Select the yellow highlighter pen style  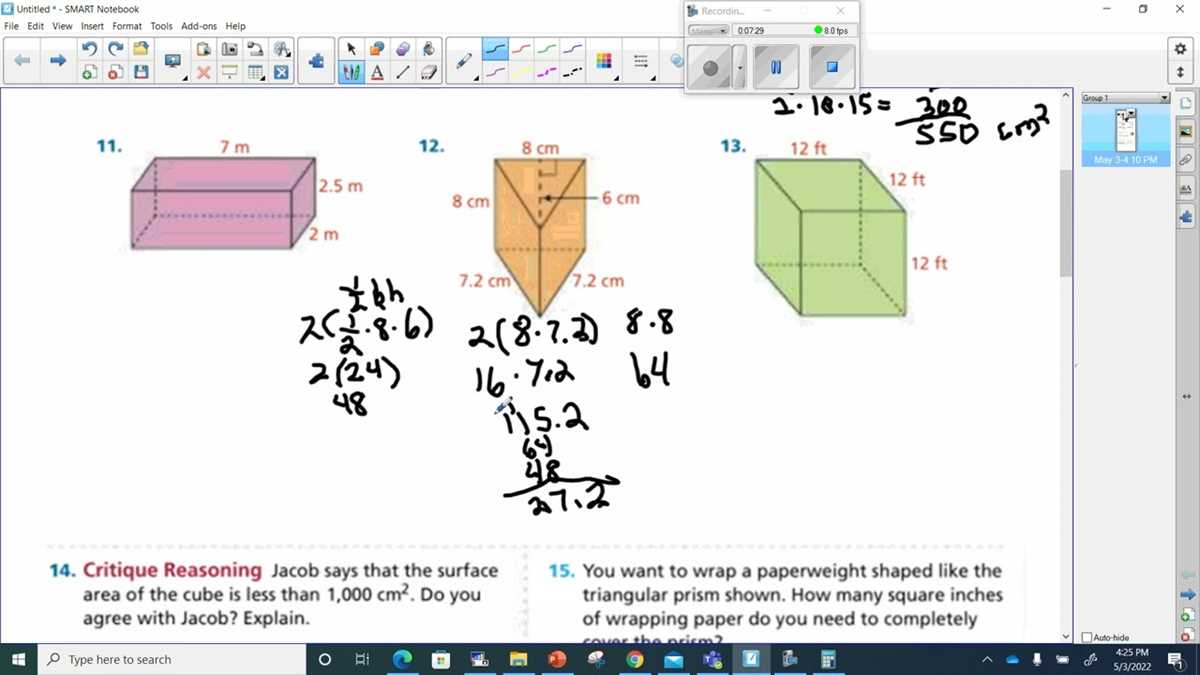(x=522, y=72)
